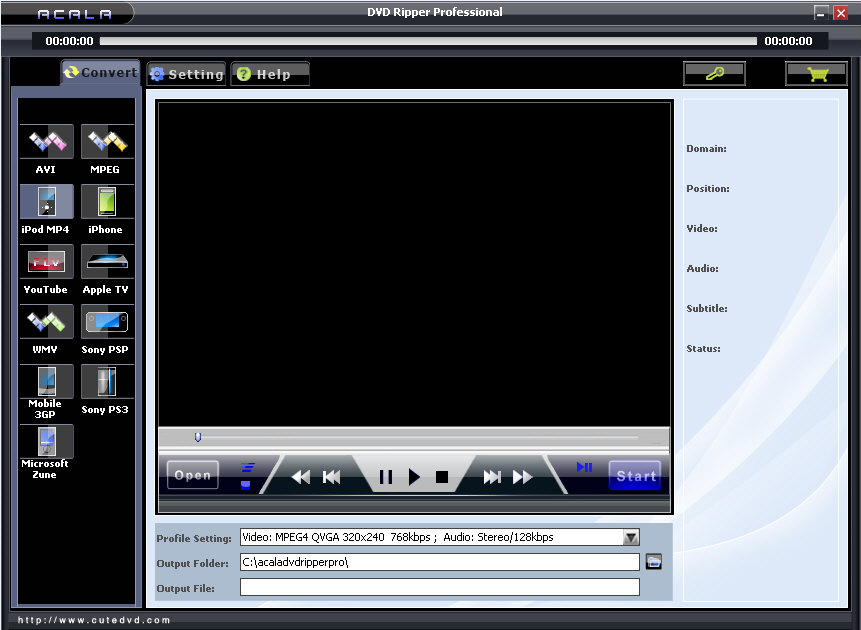Viewport: 861px width, 630px height.
Task: Open the registration key icon
Action: coord(714,74)
